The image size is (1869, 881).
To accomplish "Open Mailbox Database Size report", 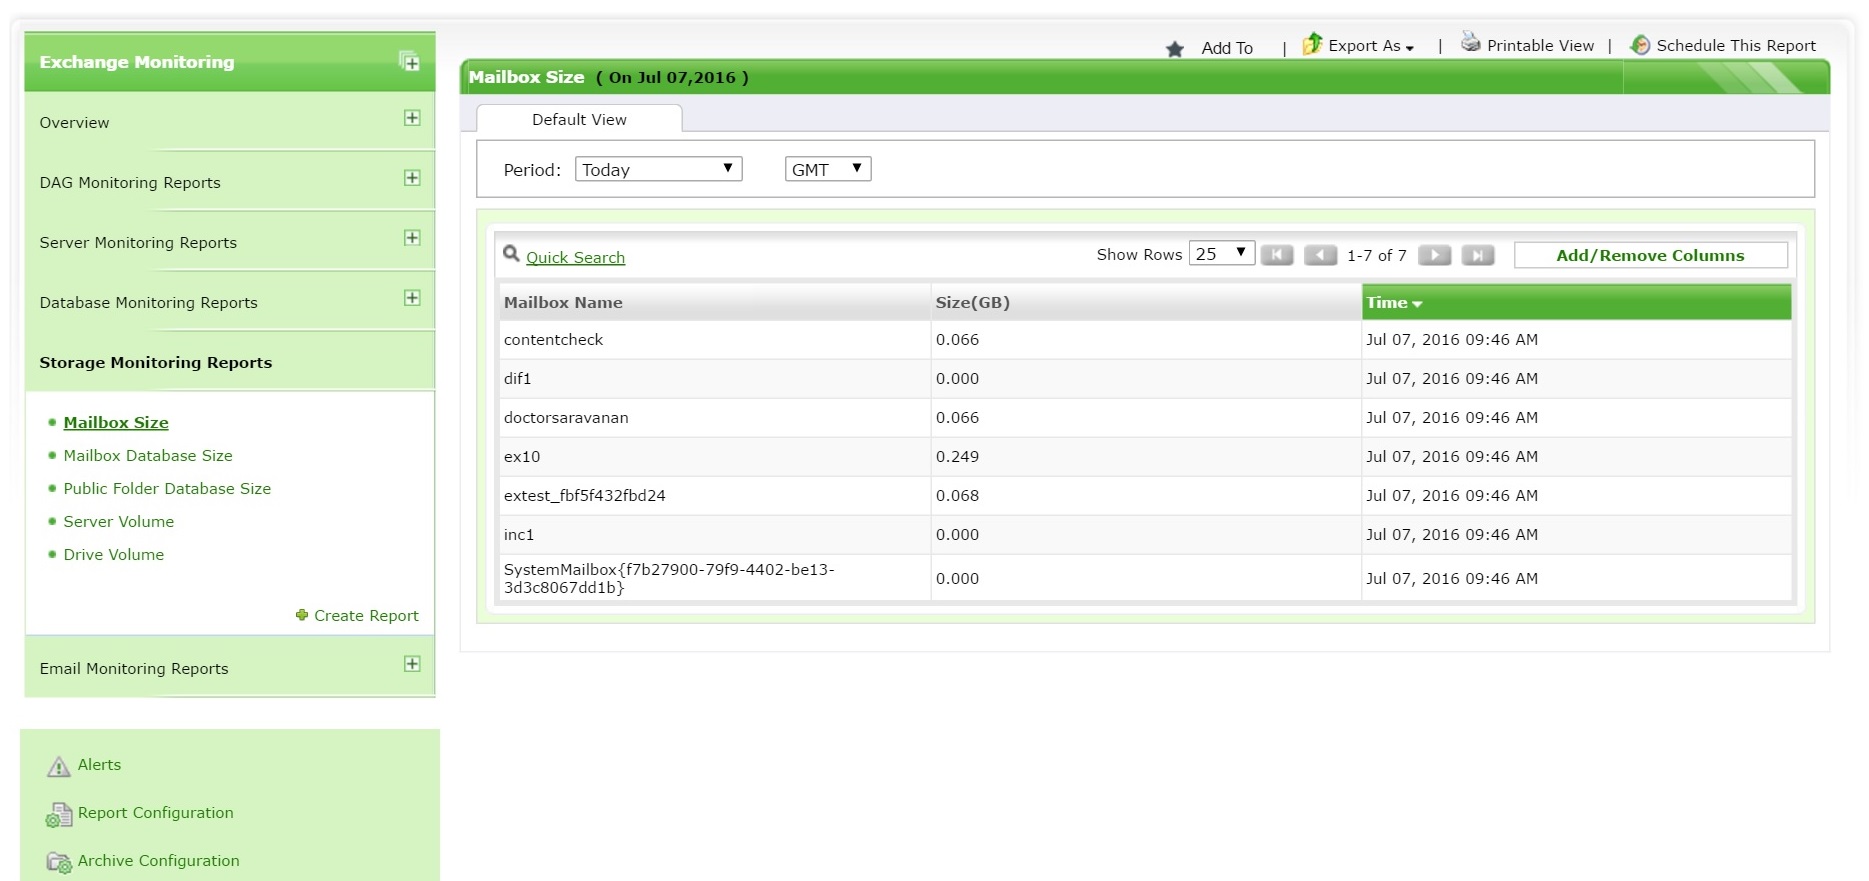I will [x=148, y=455].
